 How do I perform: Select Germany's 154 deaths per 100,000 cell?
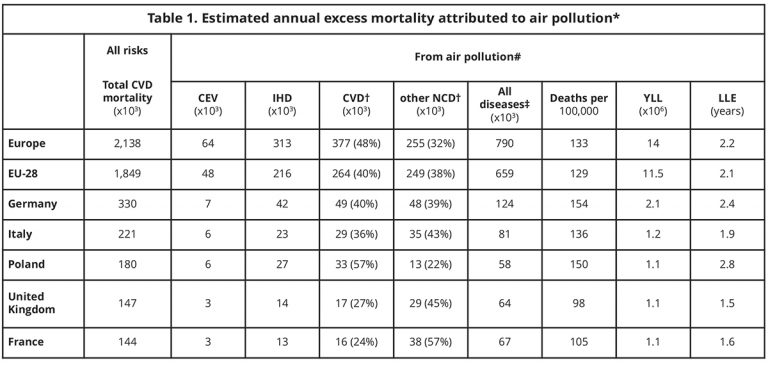(x=579, y=204)
